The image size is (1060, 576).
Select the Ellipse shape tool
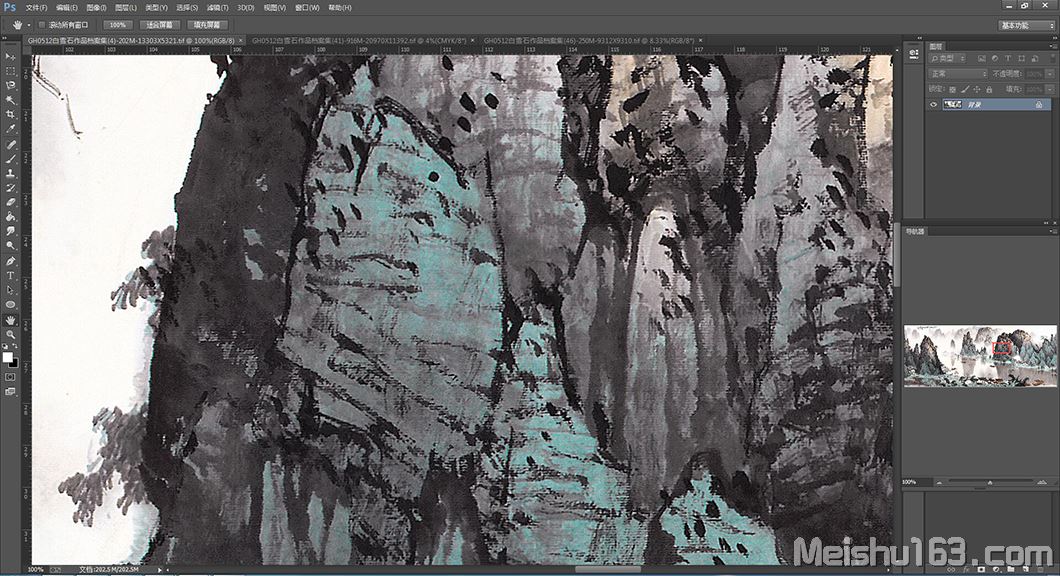point(10,305)
